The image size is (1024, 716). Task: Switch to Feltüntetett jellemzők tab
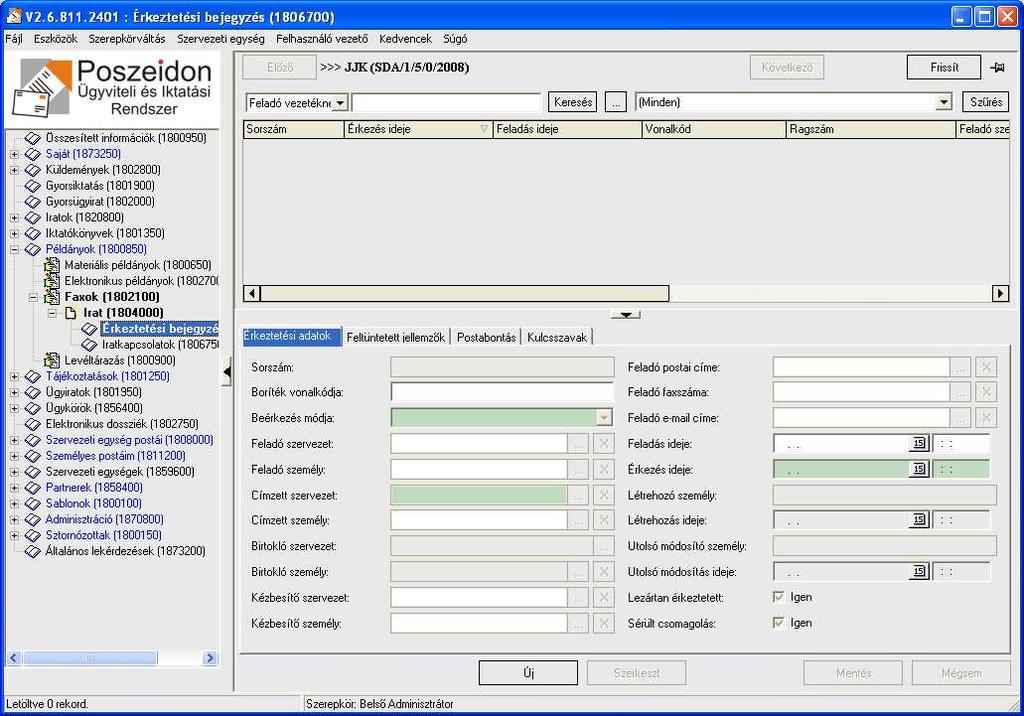click(x=396, y=337)
